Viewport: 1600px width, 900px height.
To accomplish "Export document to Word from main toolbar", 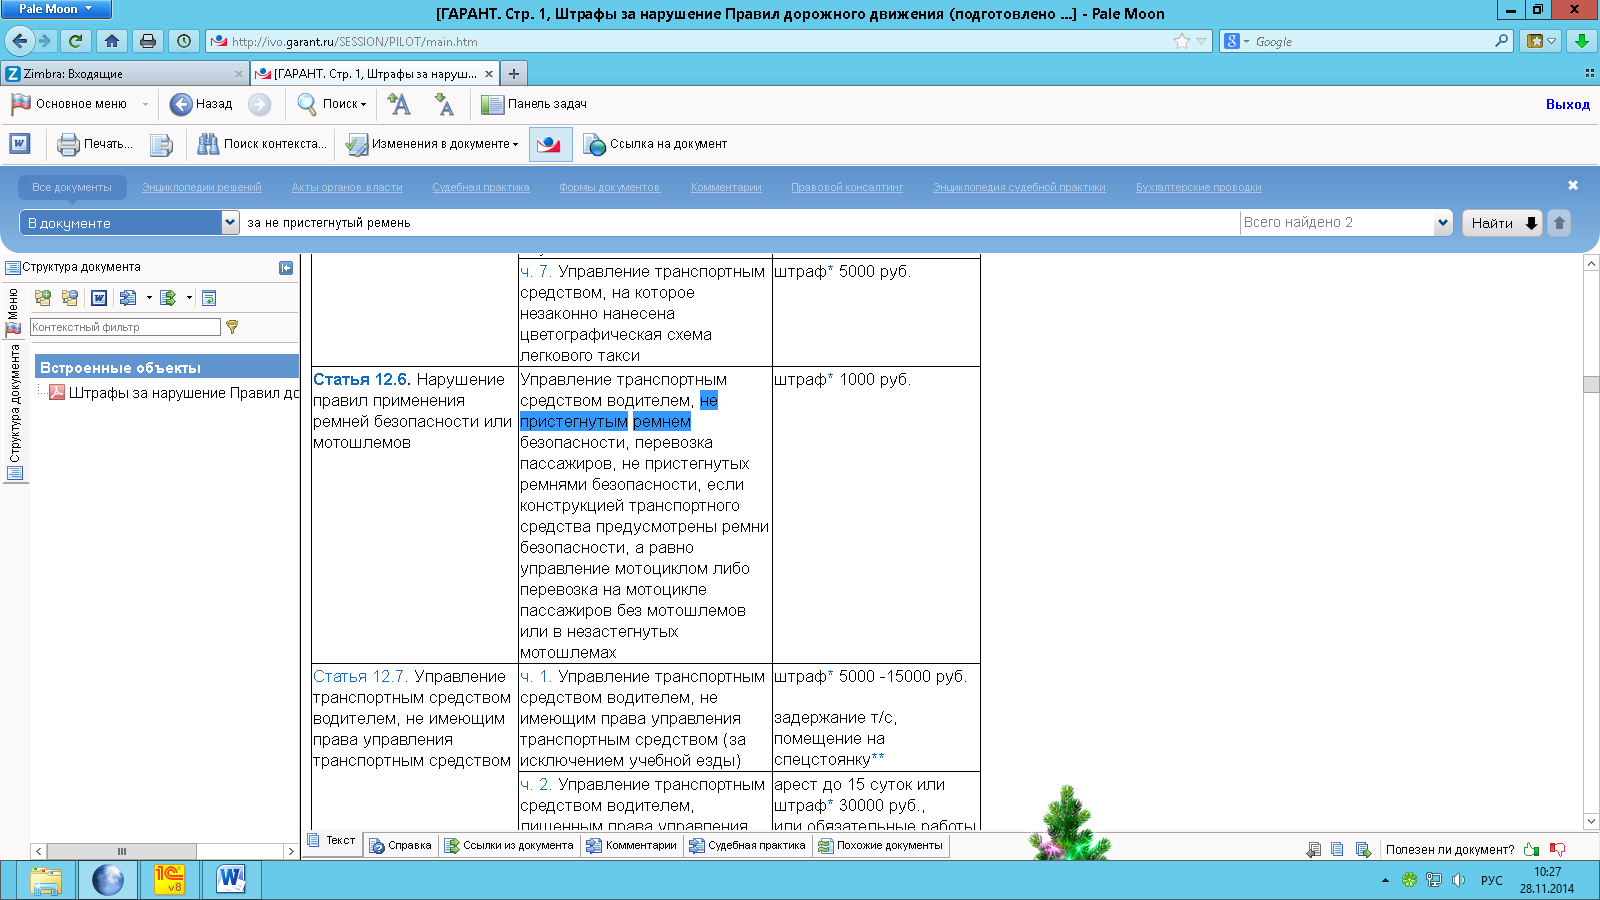I will [20, 144].
